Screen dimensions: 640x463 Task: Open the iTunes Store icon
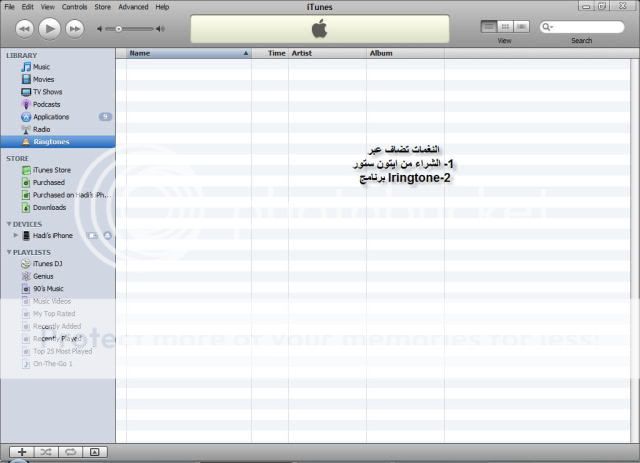click(x=26, y=170)
